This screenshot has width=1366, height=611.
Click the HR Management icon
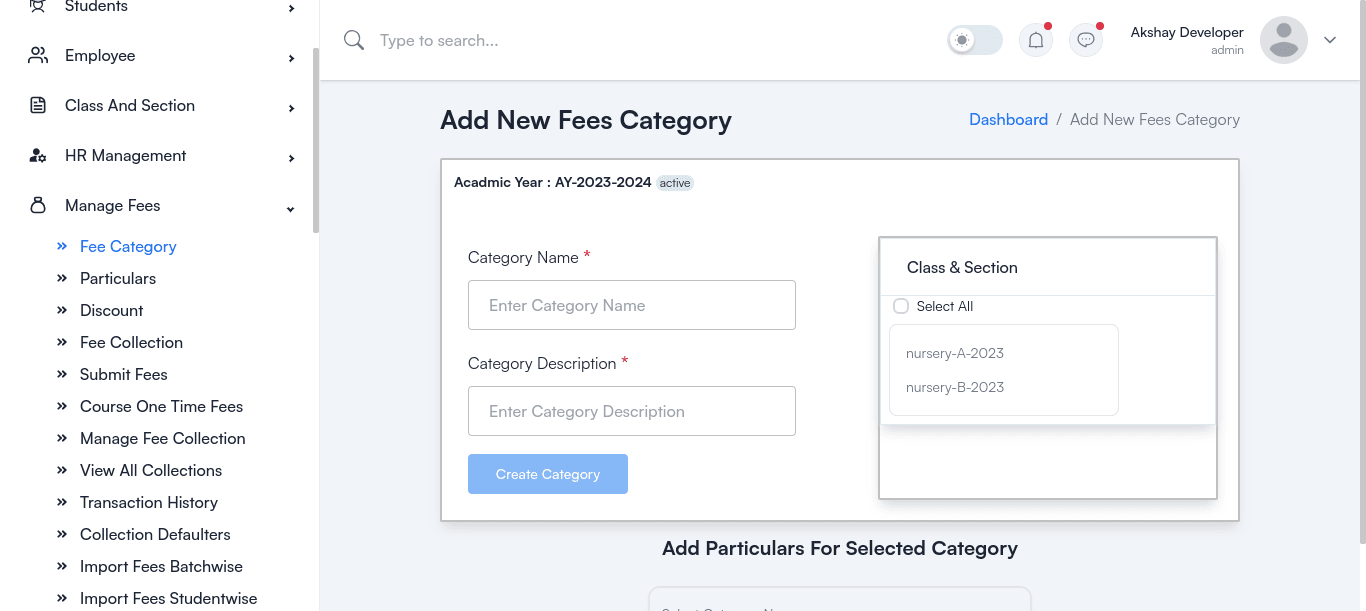point(38,155)
